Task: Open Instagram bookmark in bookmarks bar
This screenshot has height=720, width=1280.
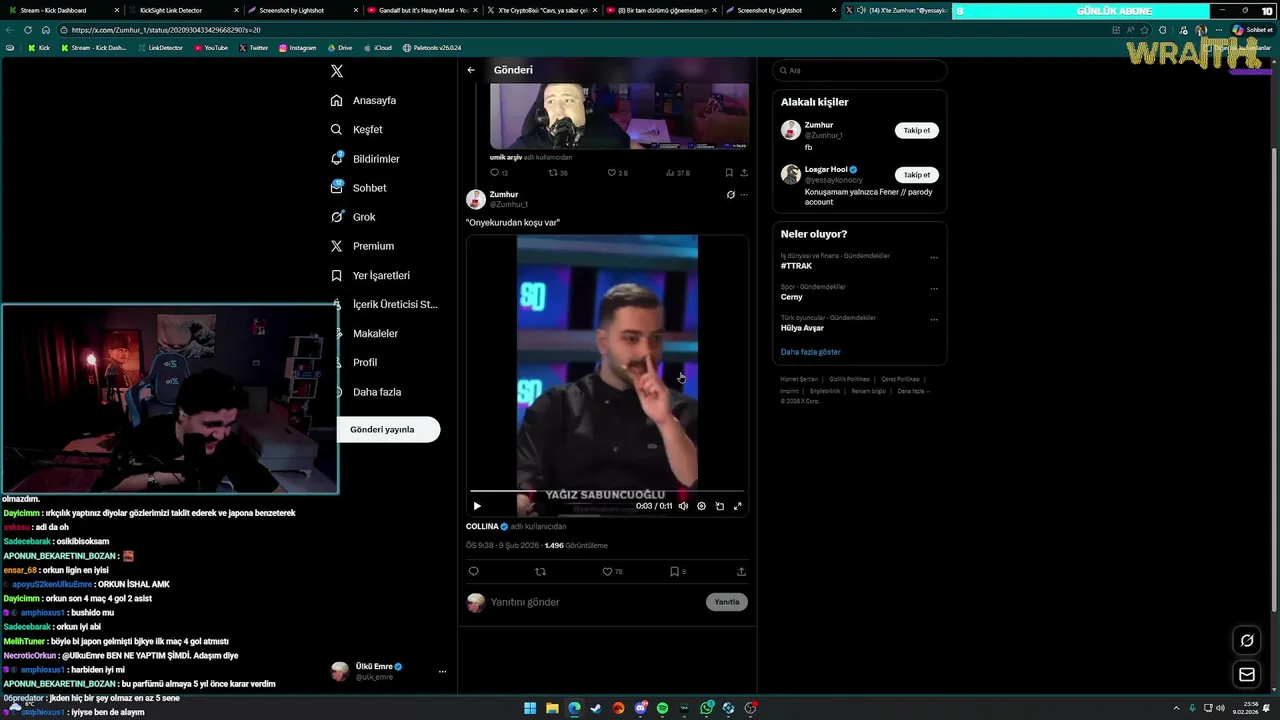Action: point(297,48)
